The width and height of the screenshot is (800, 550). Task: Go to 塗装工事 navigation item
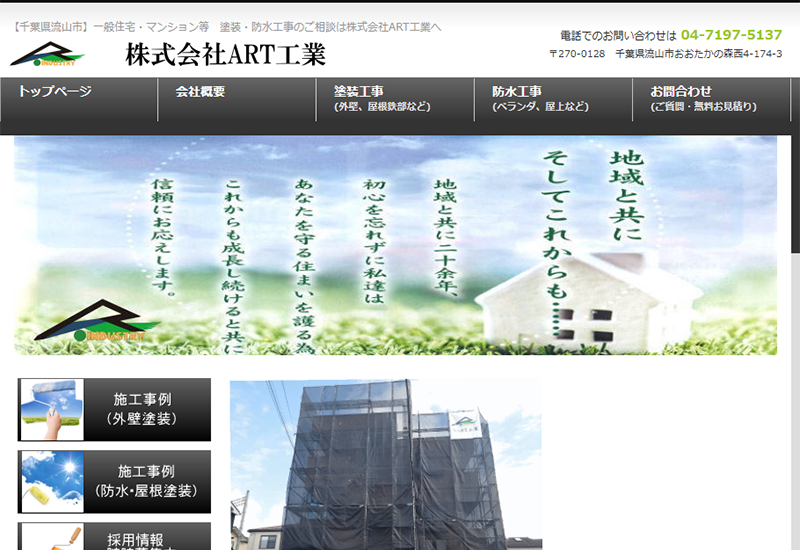click(395, 100)
